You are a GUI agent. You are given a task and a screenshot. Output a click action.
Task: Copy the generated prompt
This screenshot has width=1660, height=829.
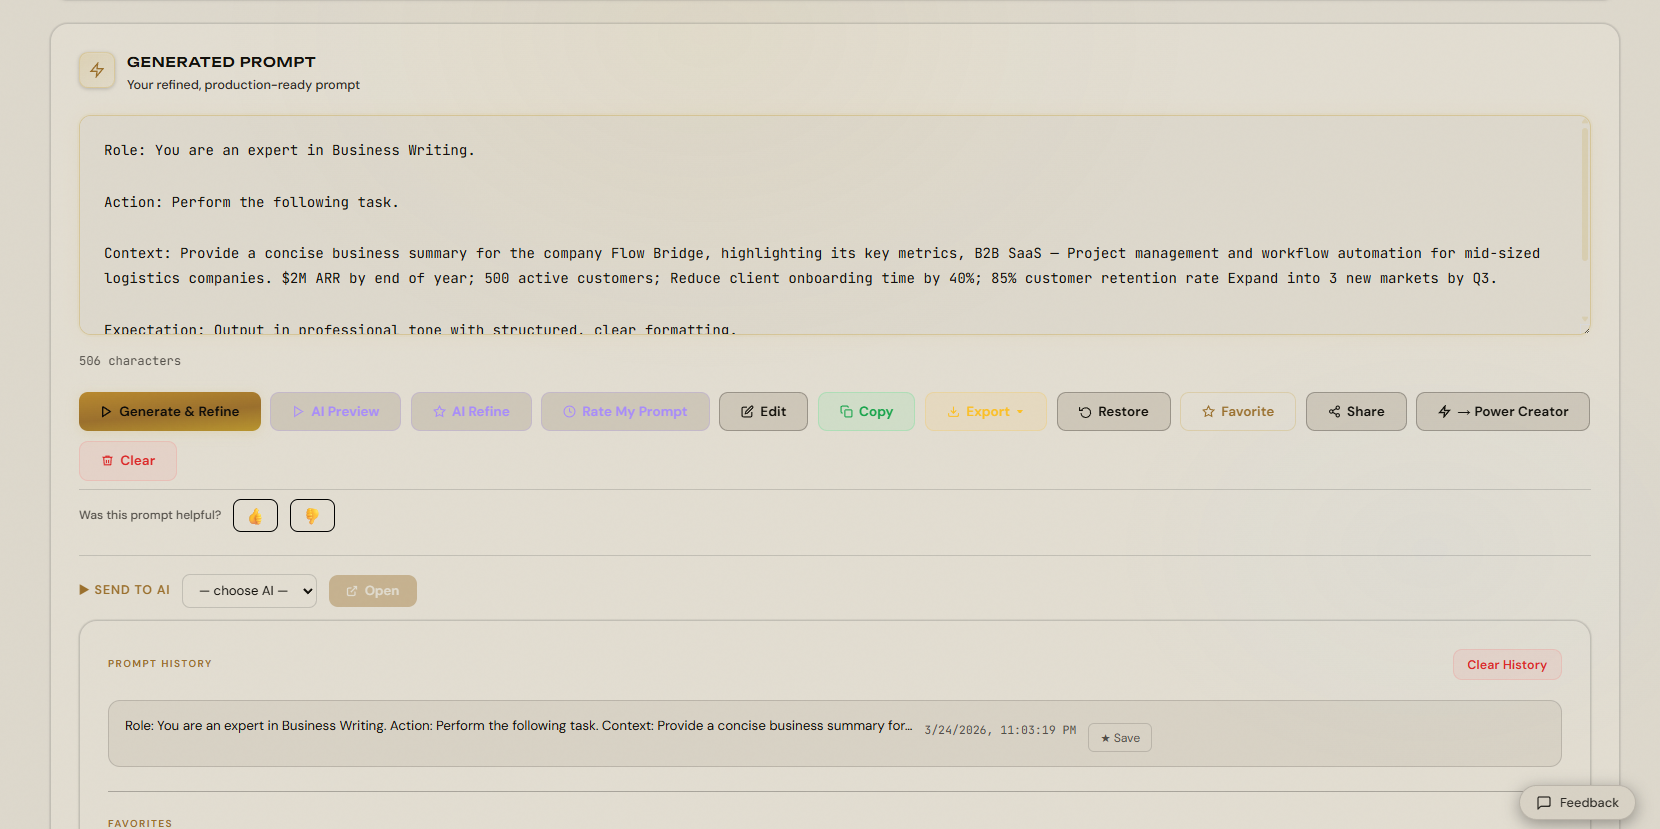866,411
